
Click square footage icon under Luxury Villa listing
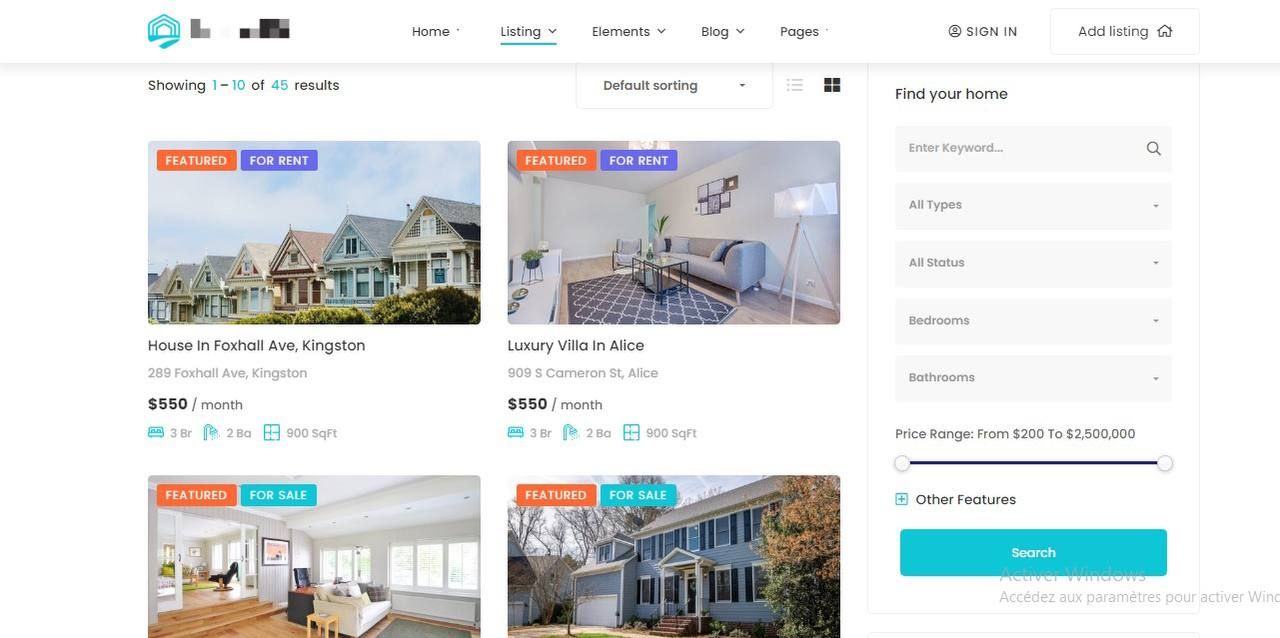(x=631, y=433)
